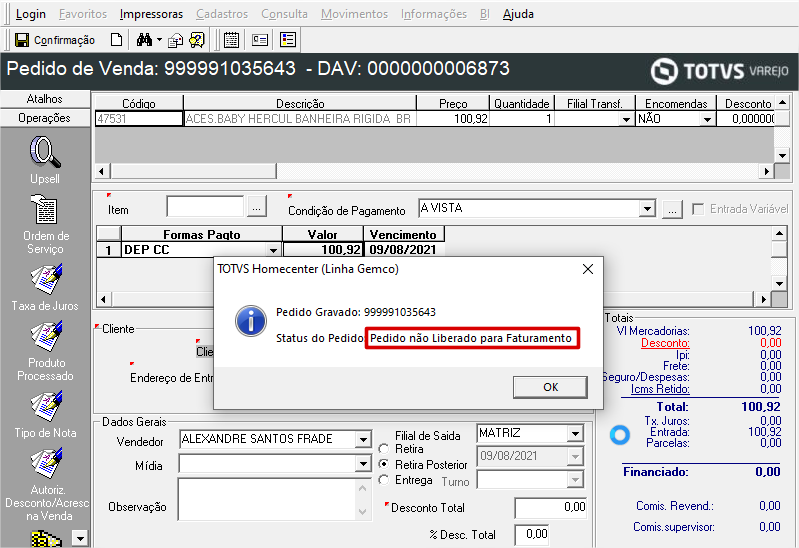Click the binoculars search icon
The width and height of the screenshot is (799, 548).
click(x=144, y=40)
